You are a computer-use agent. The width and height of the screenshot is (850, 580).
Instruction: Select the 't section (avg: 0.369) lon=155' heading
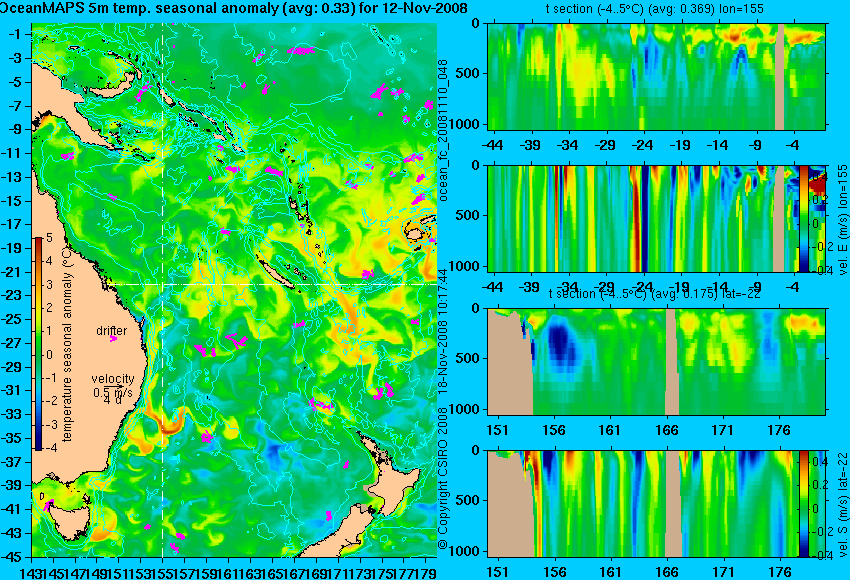pyautogui.click(x=654, y=9)
